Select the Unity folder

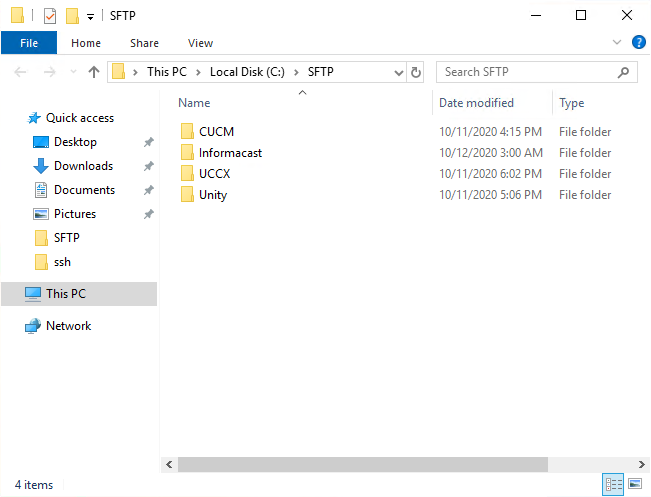(x=204, y=194)
